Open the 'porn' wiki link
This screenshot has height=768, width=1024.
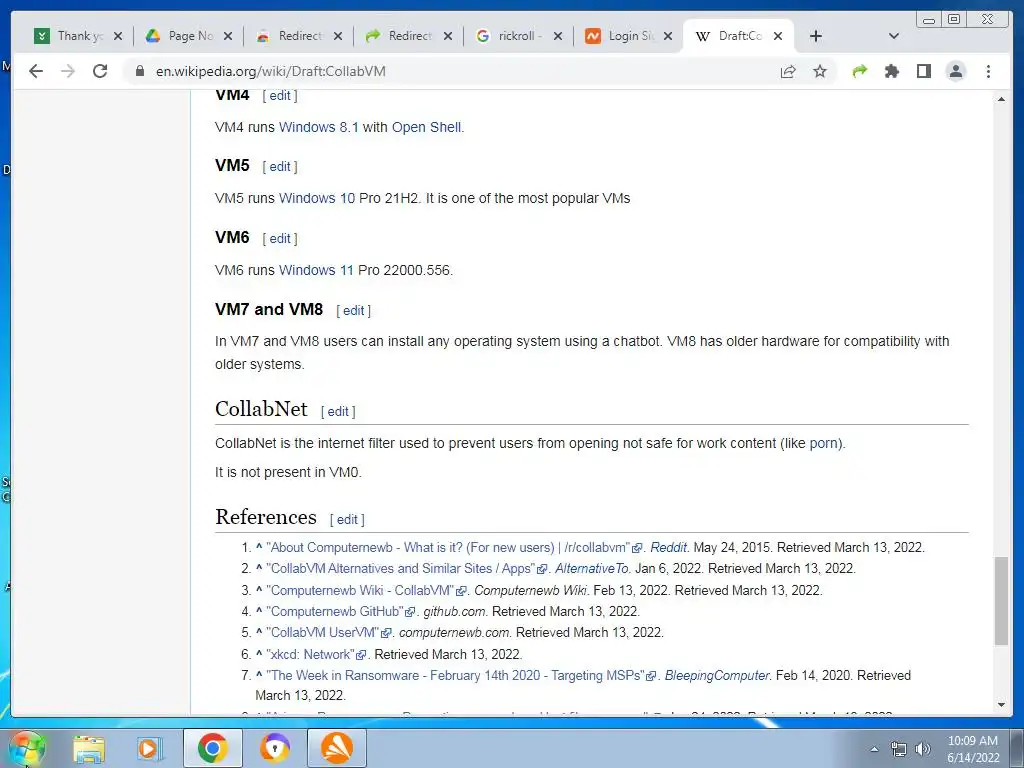(x=824, y=443)
